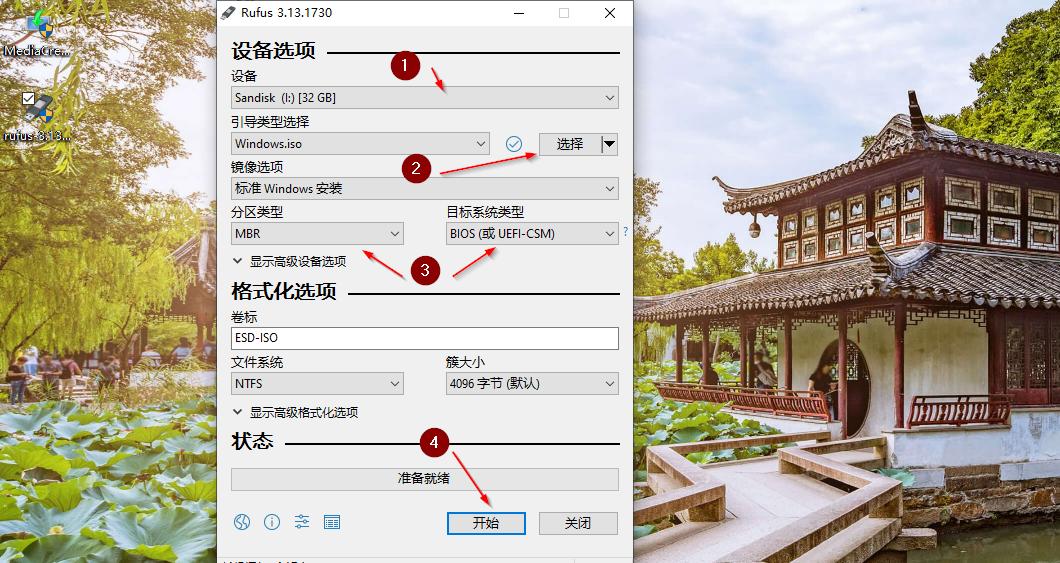Click the 格式化选项 heading text
1060x563 pixels.
[x=284, y=292]
